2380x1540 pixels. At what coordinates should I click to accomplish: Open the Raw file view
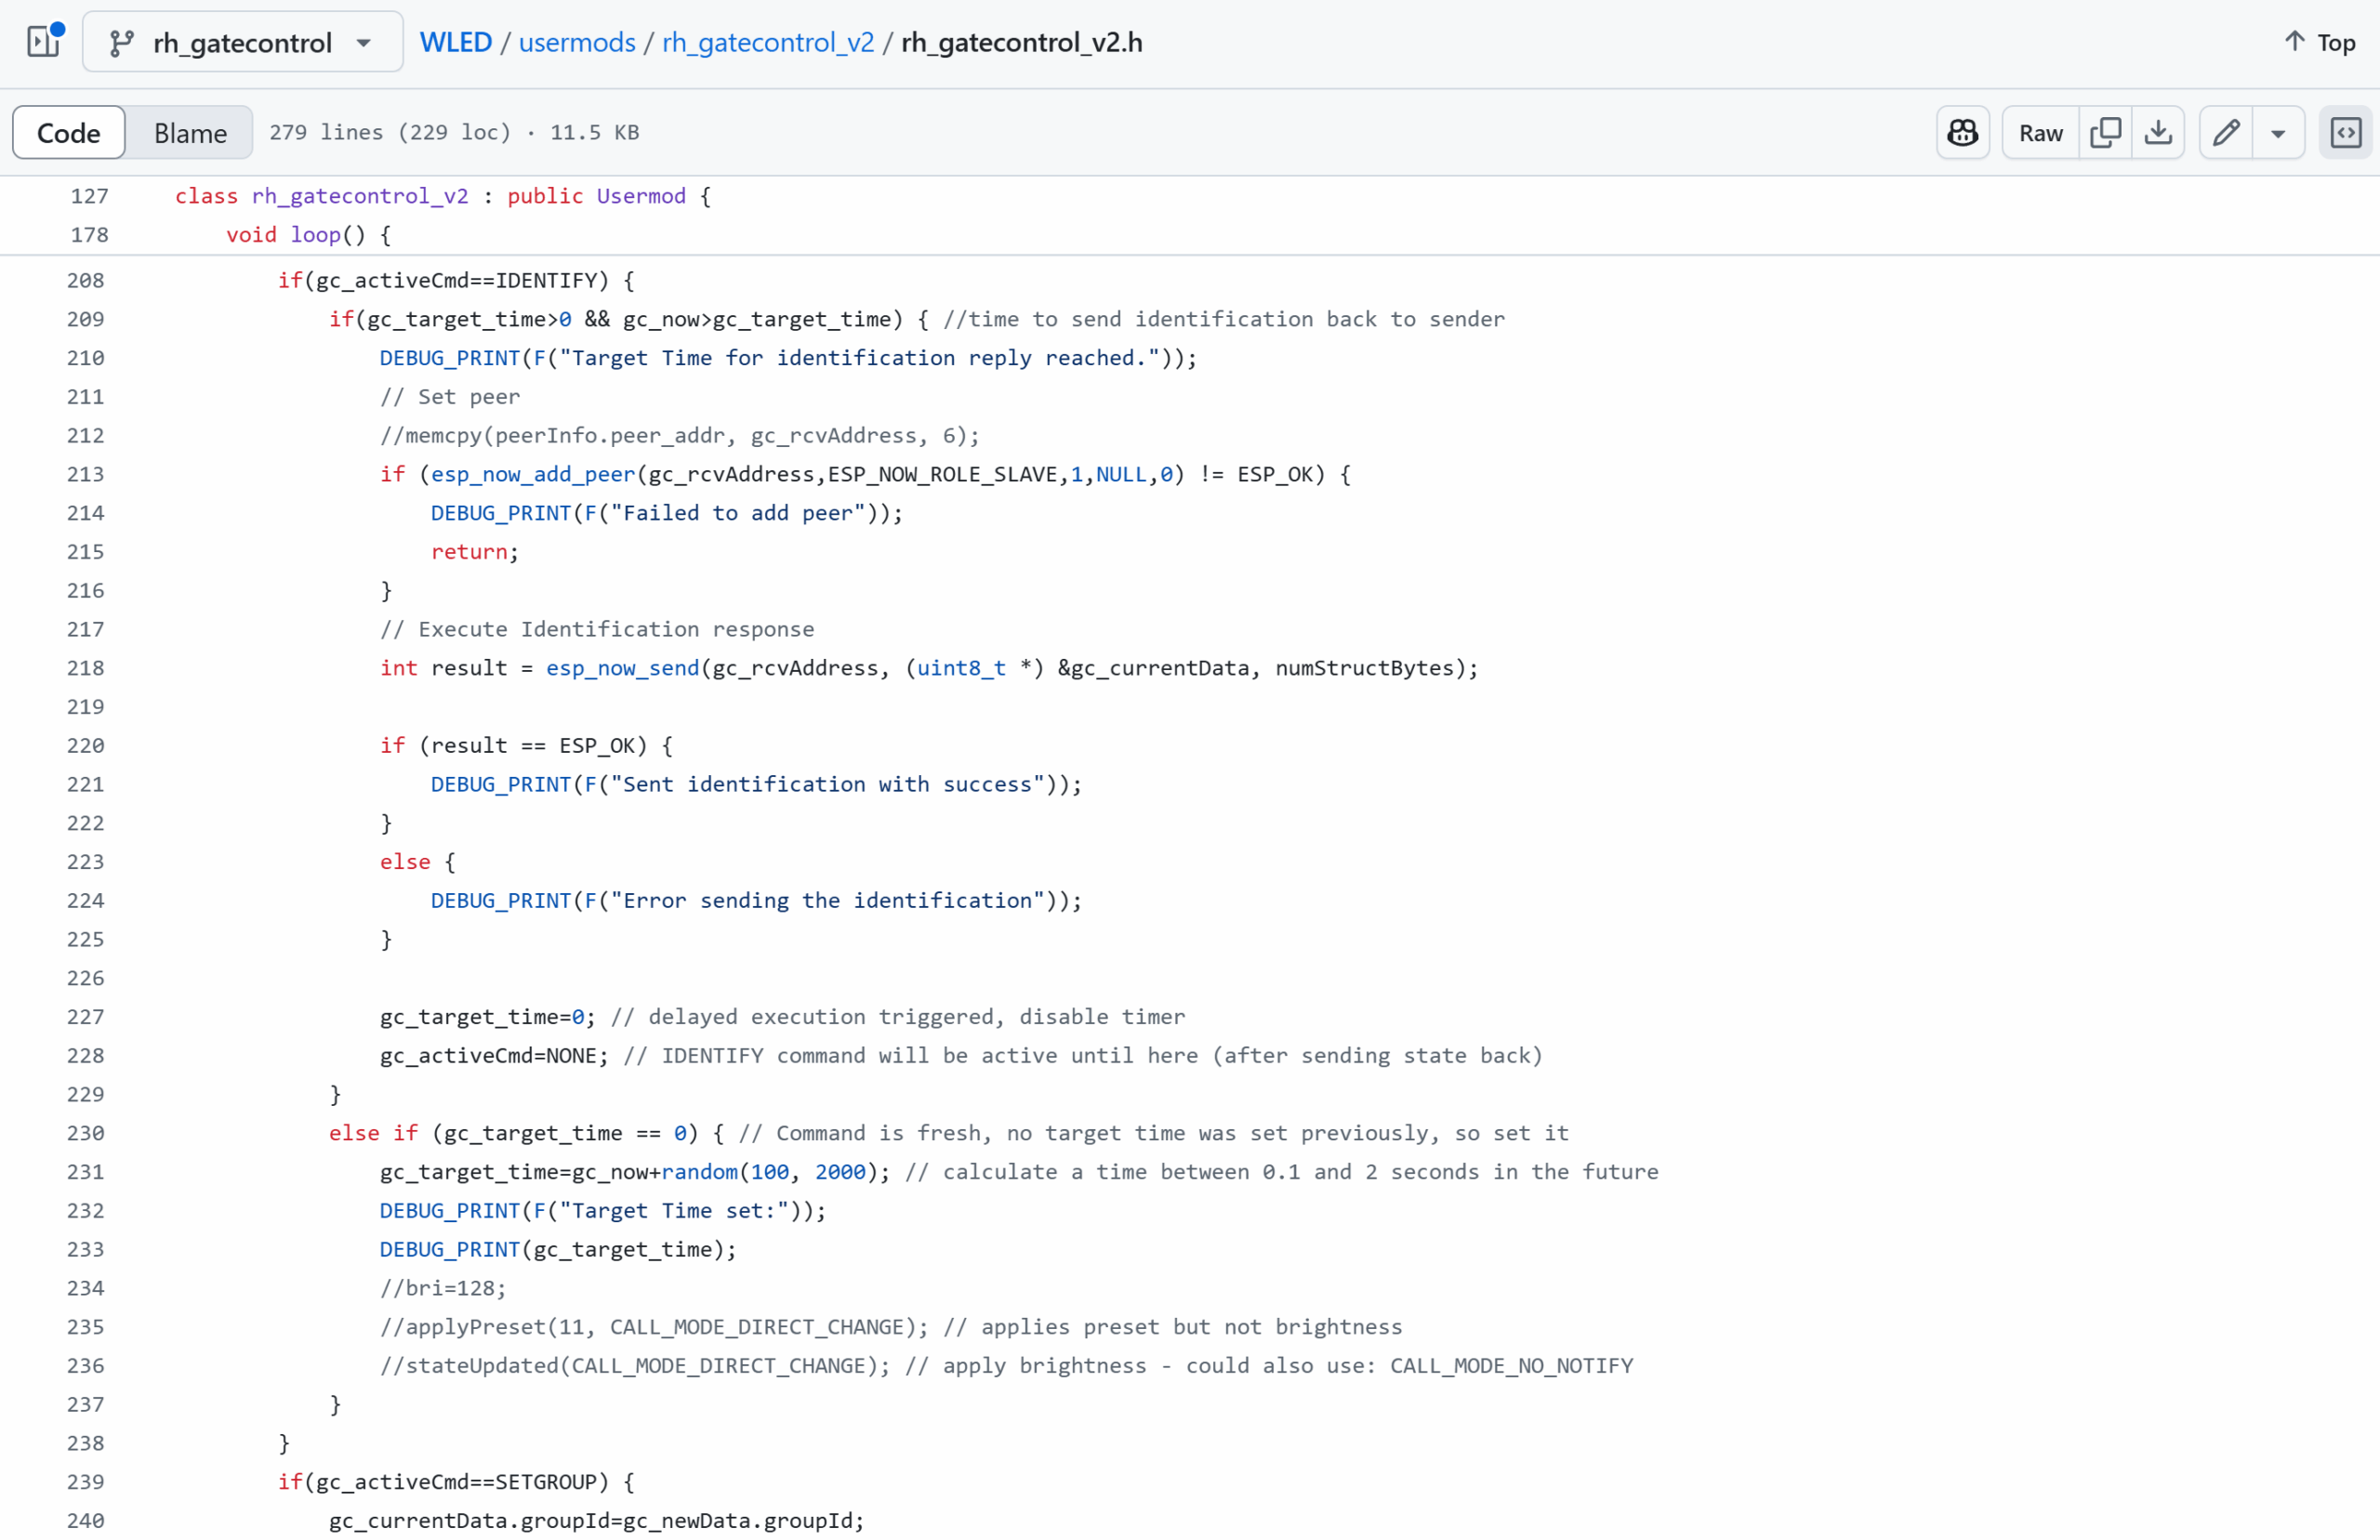click(2040, 132)
